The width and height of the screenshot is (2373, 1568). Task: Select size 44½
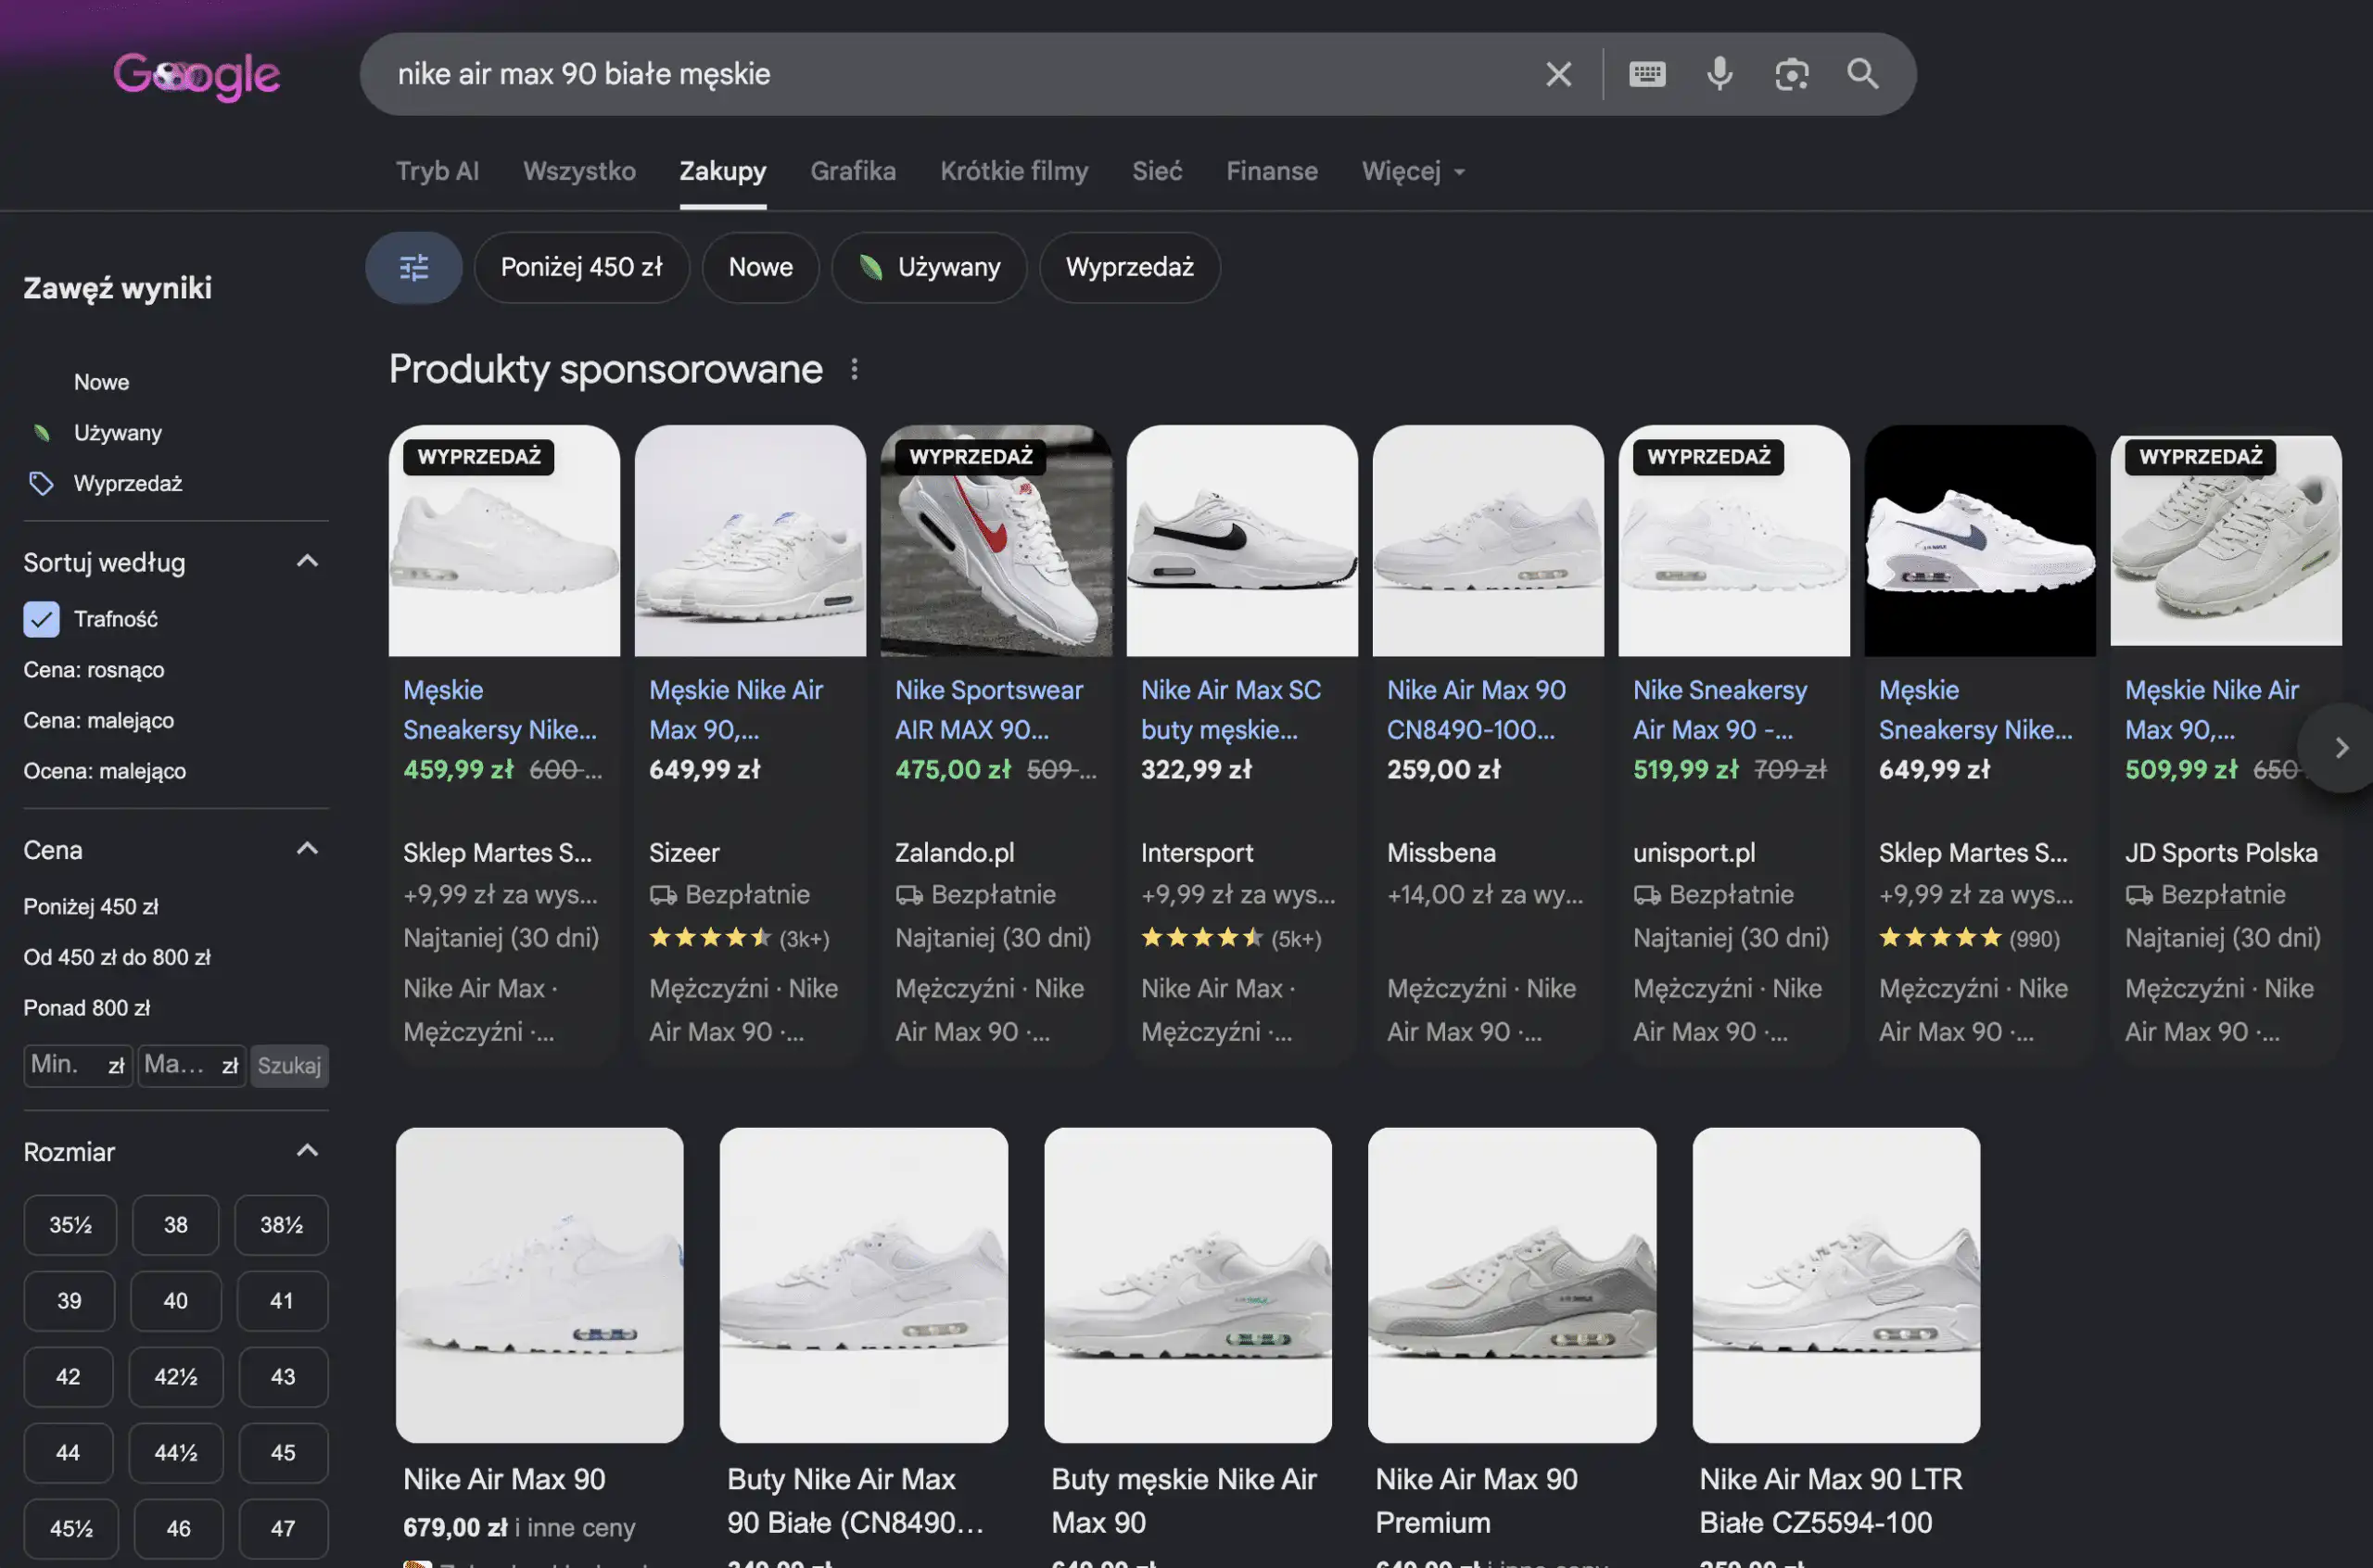click(x=176, y=1453)
